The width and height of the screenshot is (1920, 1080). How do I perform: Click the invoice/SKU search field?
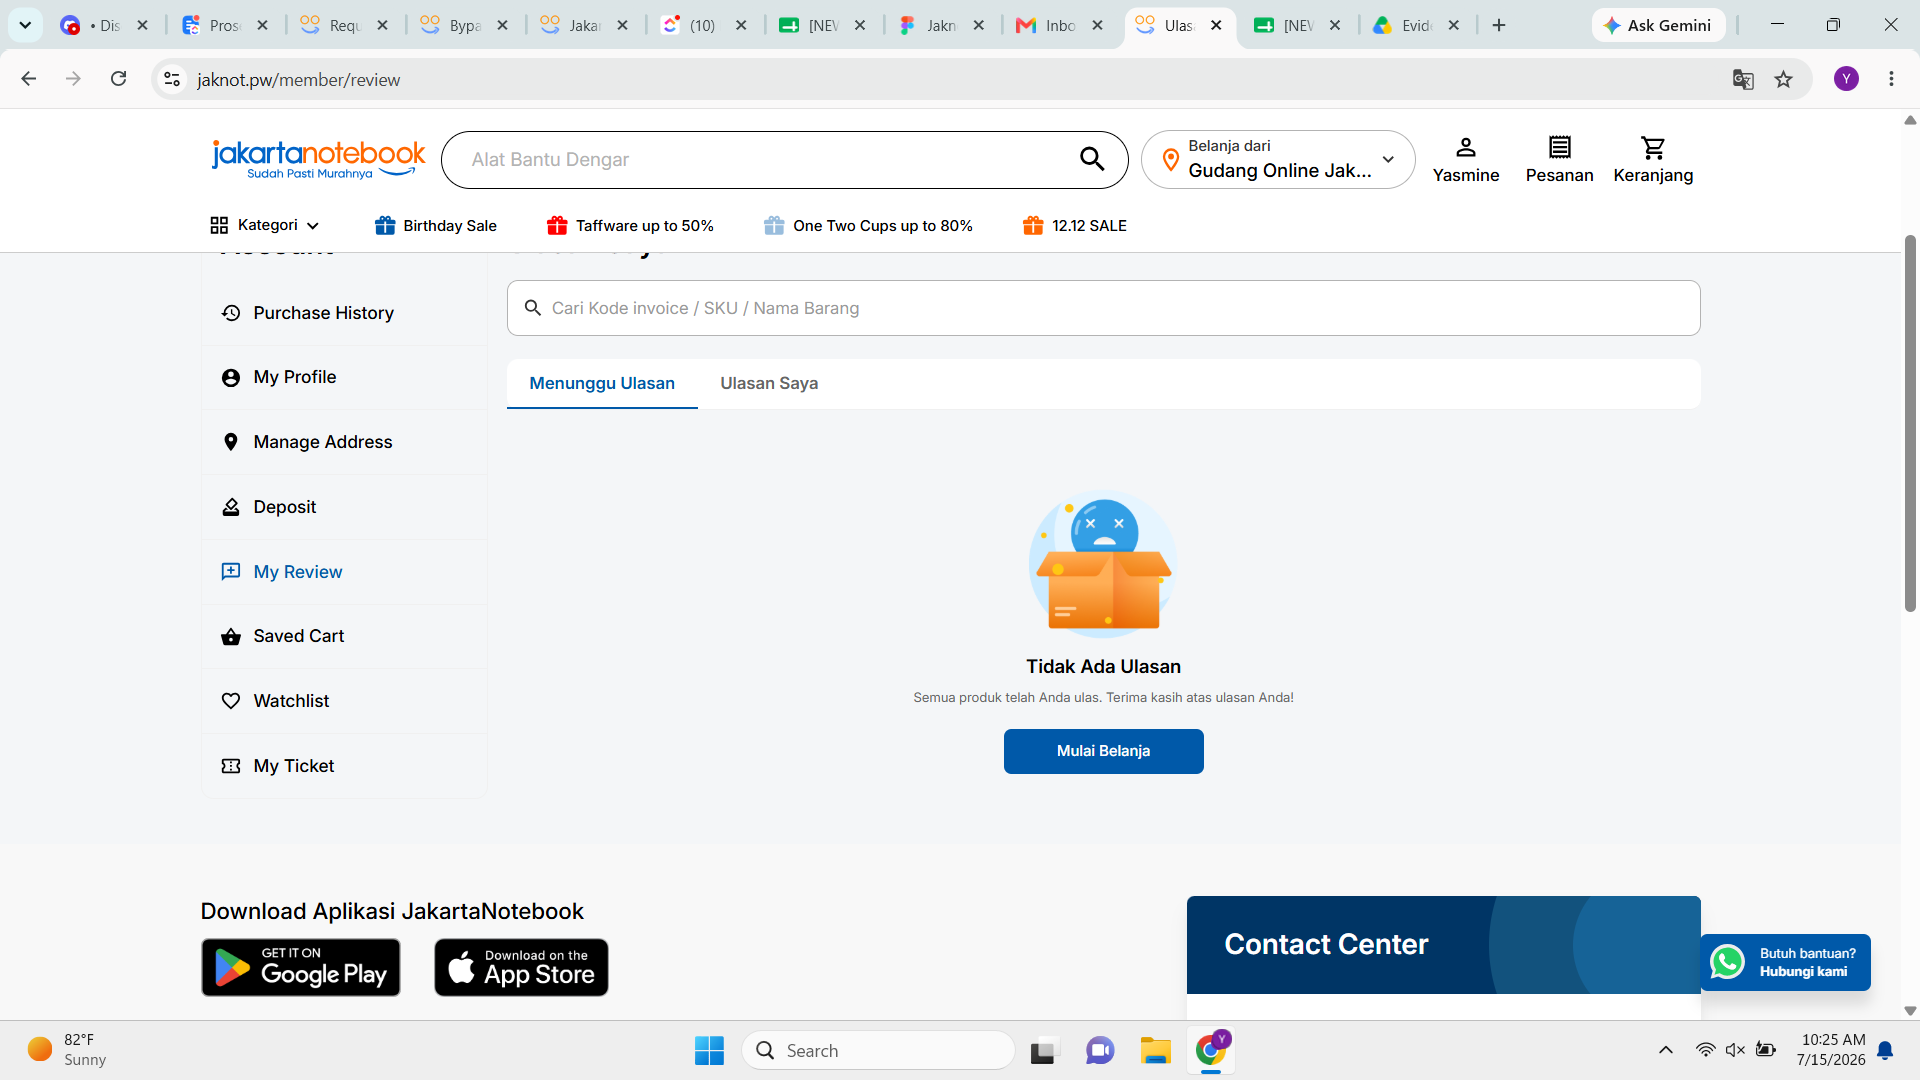point(1103,308)
